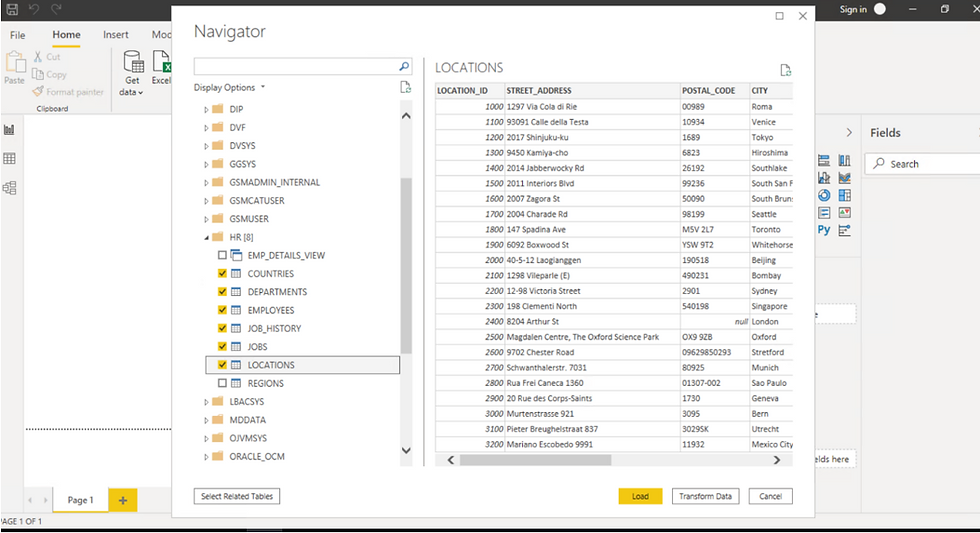Expand the GSMADMIN_INTERNAL folder
Viewport: 980px width, 533px height.
[x=206, y=182]
